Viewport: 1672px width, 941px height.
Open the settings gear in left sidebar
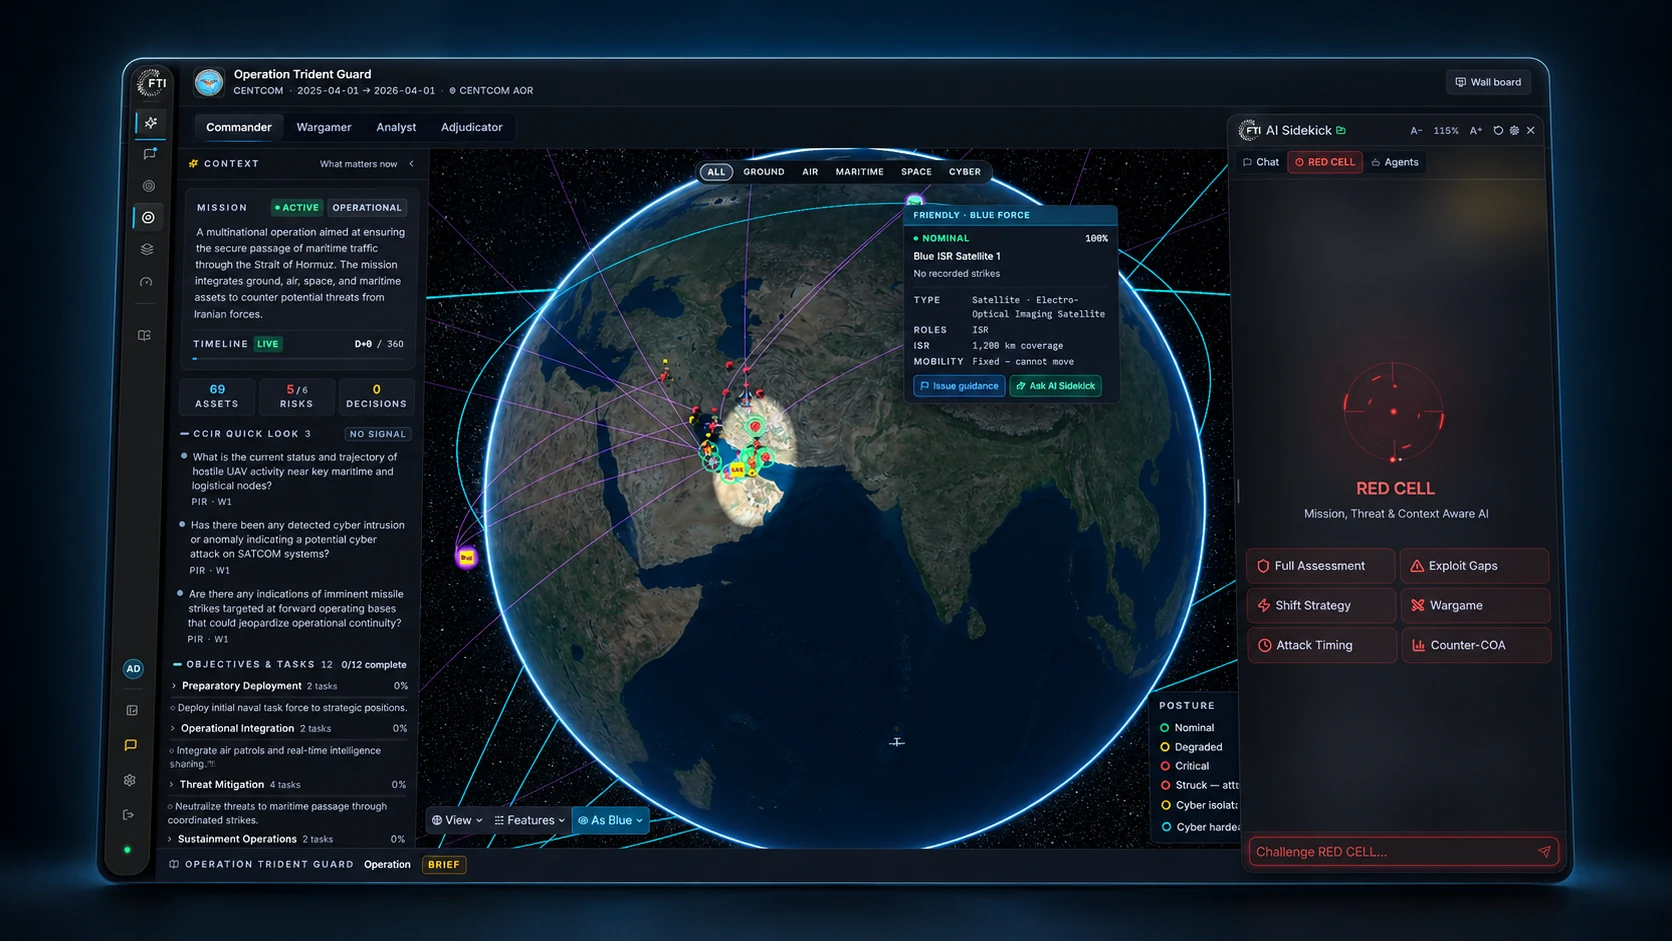pyautogui.click(x=130, y=780)
